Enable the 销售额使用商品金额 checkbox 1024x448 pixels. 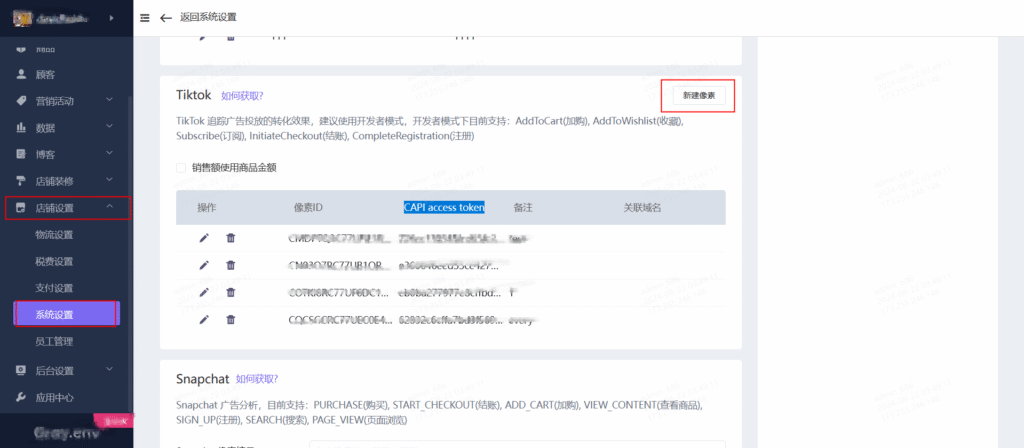[x=181, y=168]
